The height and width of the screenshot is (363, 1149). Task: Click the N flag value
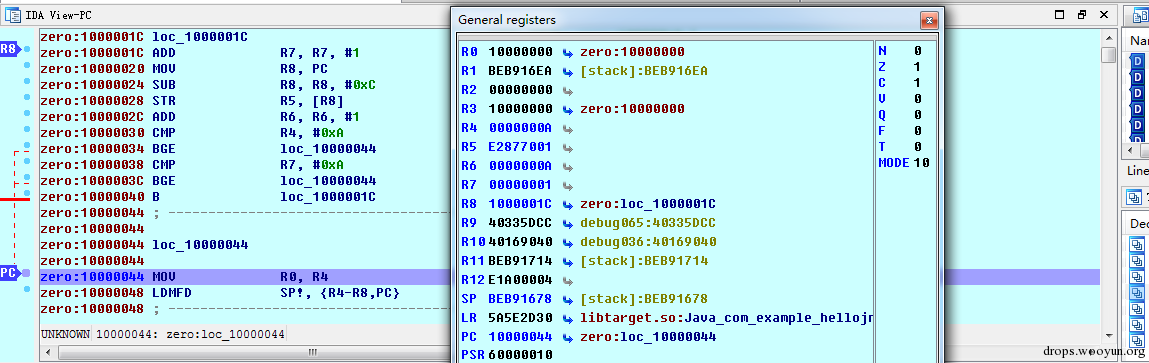[x=917, y=51]
